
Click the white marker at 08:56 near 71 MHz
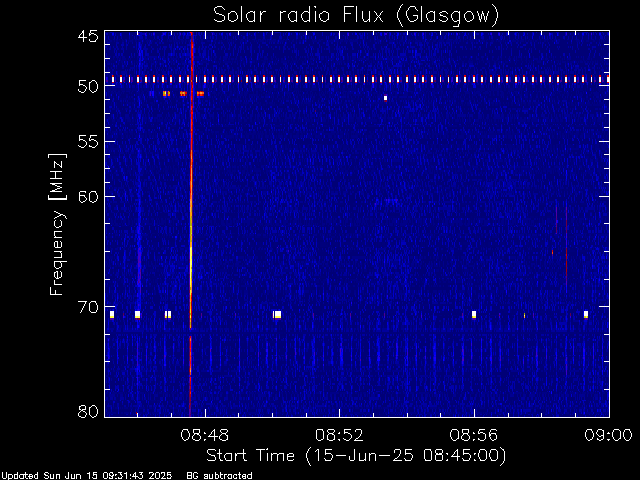(474, 314)
